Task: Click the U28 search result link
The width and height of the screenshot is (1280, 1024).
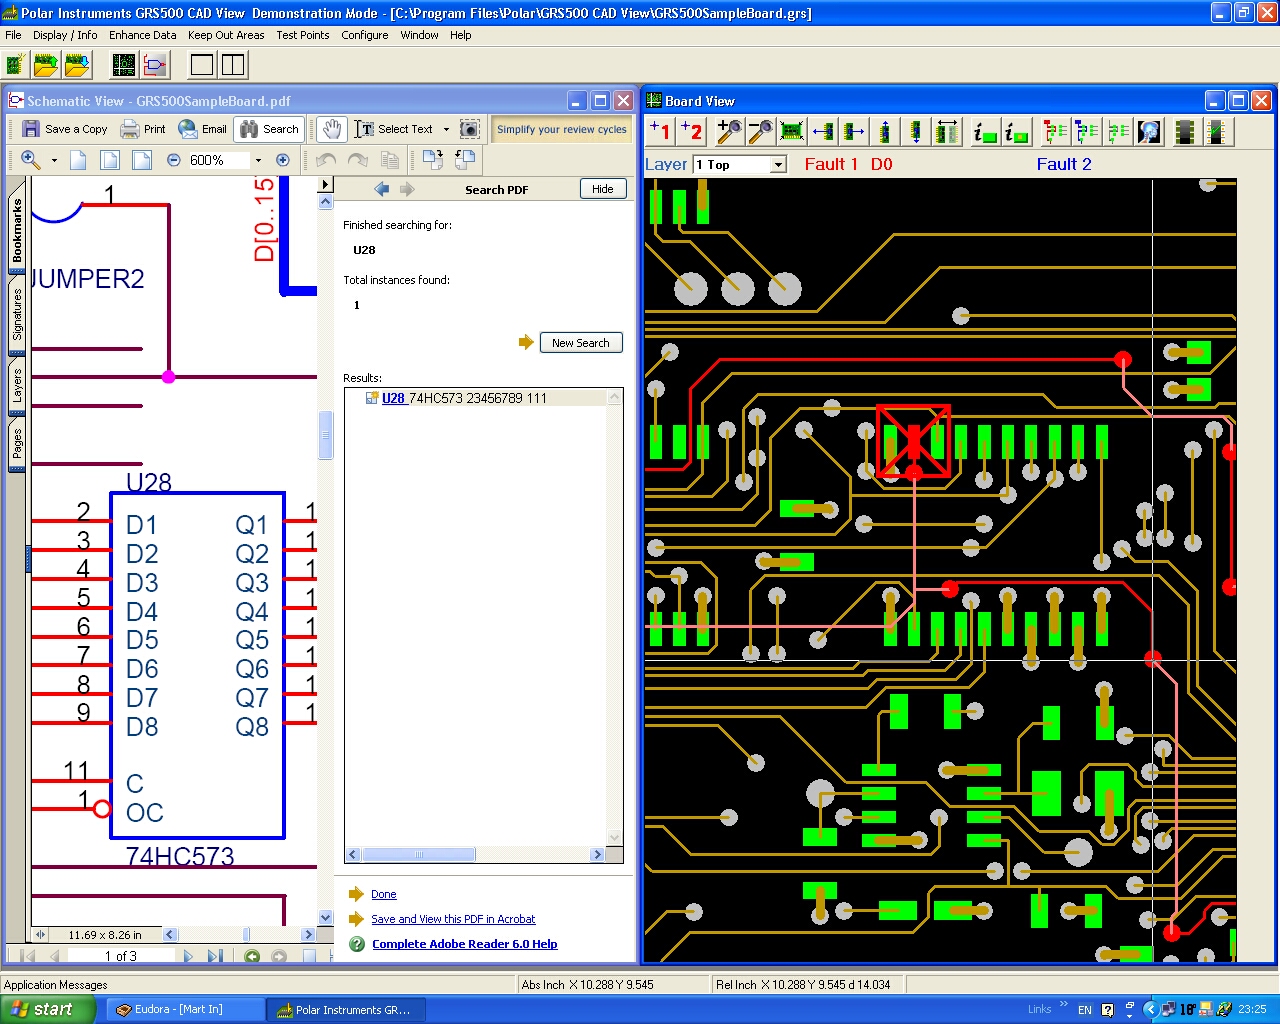Action: 393,398
